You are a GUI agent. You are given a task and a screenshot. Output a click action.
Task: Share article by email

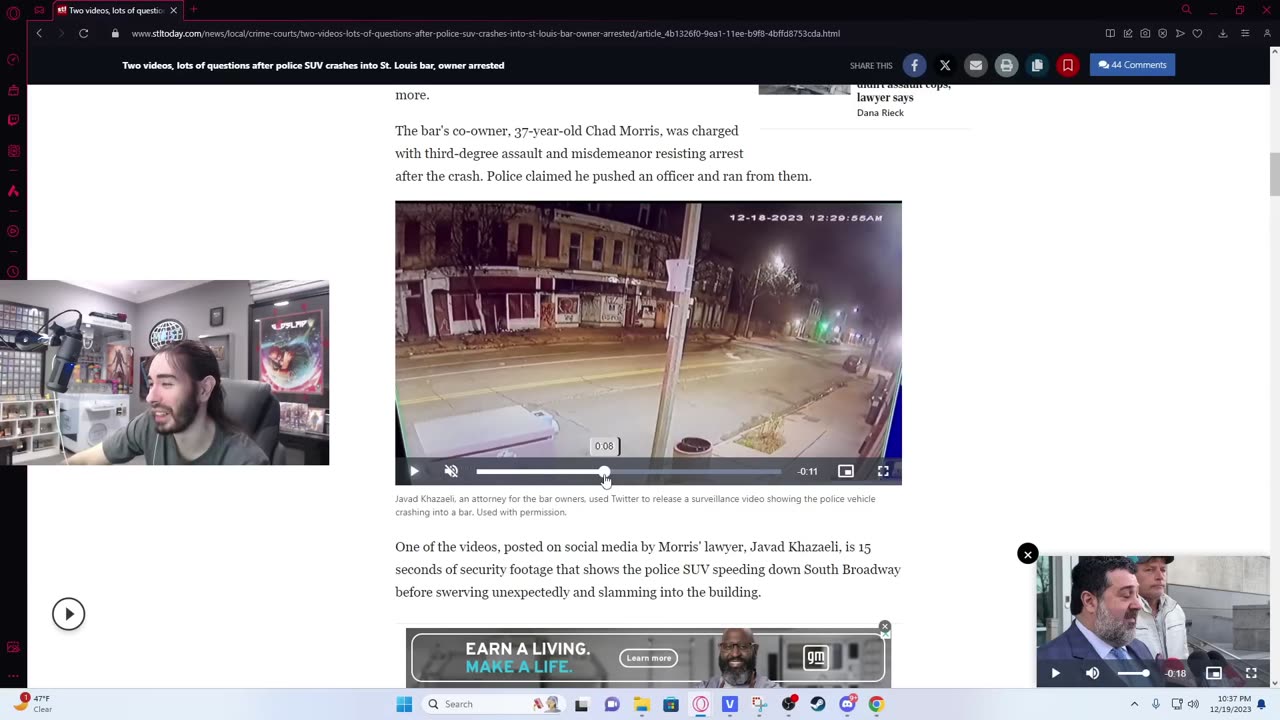click(x=976, y=65)
